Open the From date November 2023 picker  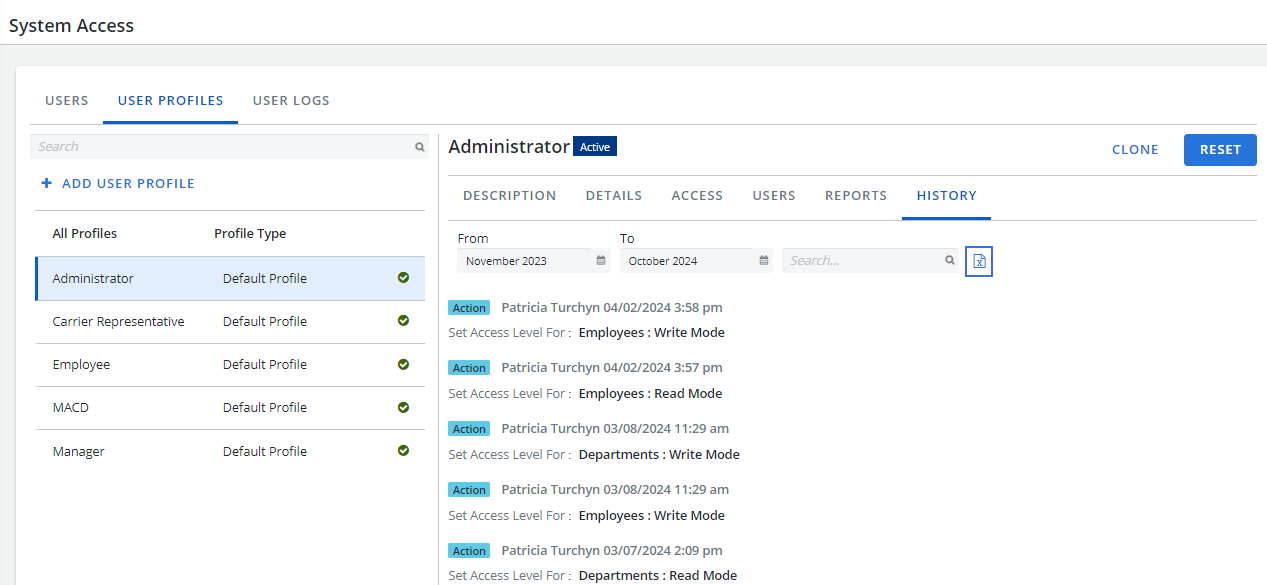point(525,261)
